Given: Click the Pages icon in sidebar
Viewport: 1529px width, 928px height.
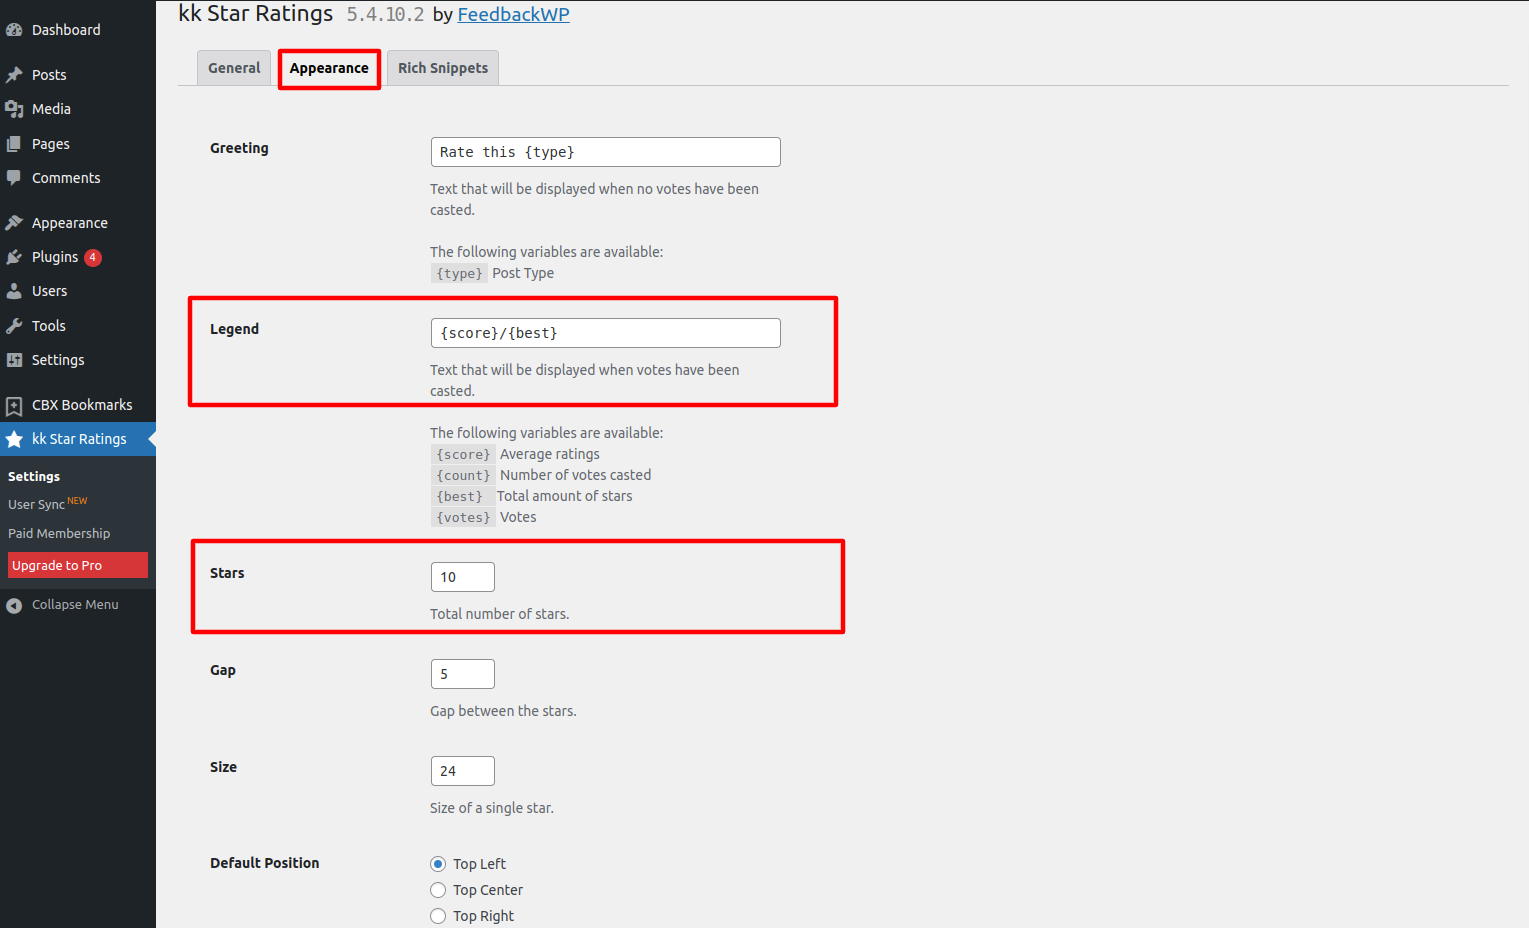Looking at the screenshot, I should (14, 144).
